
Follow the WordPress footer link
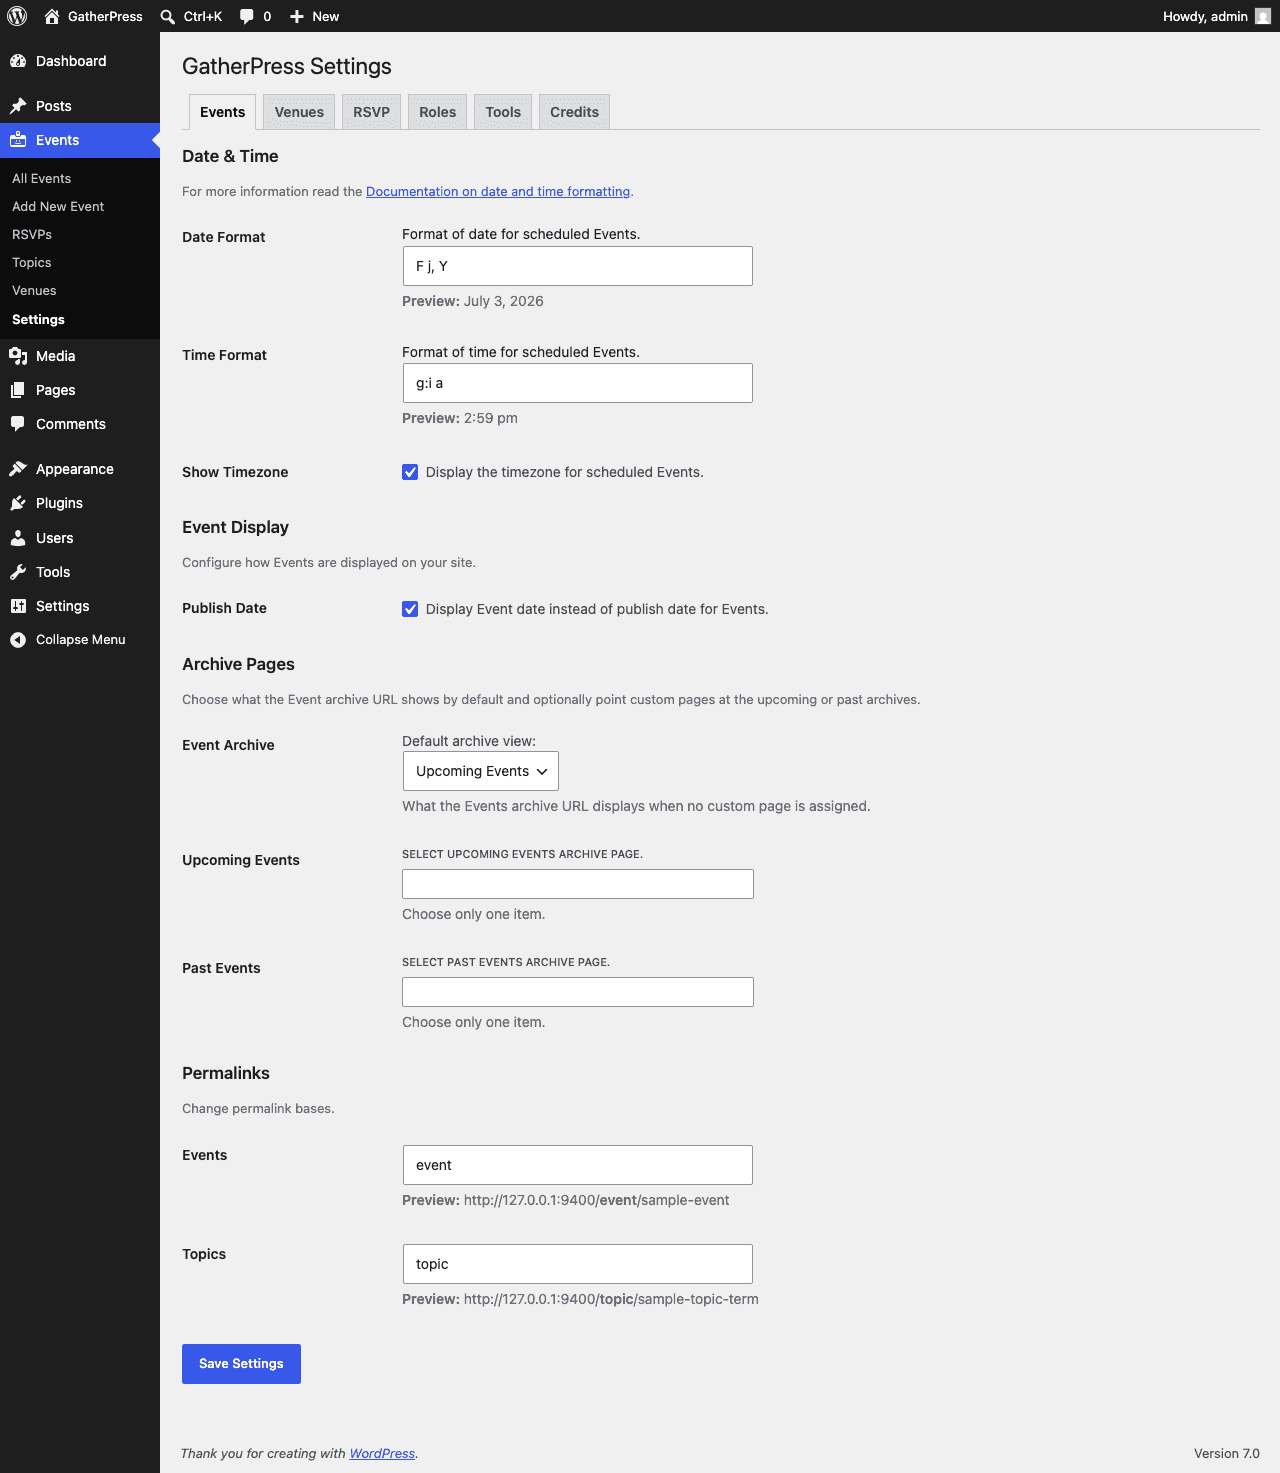click(382, 1453)
